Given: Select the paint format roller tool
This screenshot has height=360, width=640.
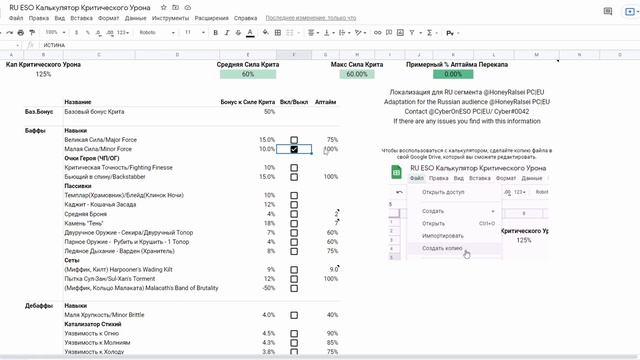Looking at the screenshot, I should pyautogui.click(x=32, y=33).
